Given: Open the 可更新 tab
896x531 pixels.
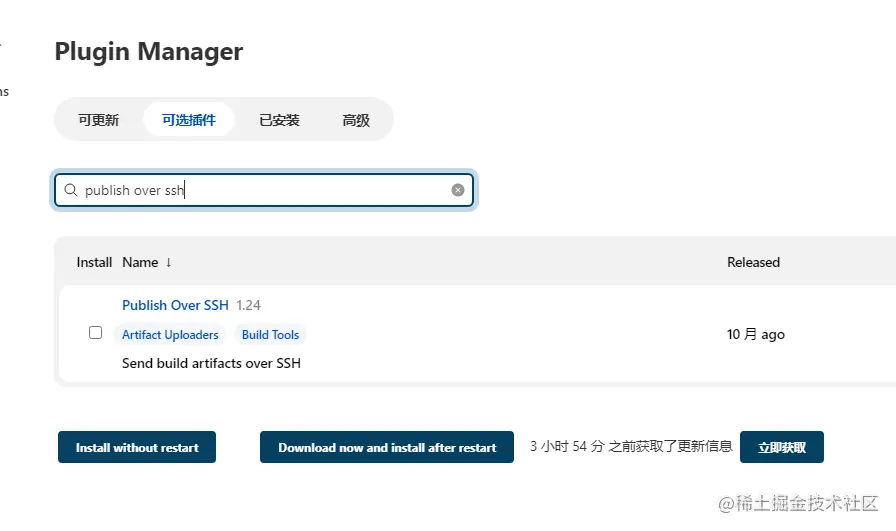Looking at the screenshot, I should 98,120.
